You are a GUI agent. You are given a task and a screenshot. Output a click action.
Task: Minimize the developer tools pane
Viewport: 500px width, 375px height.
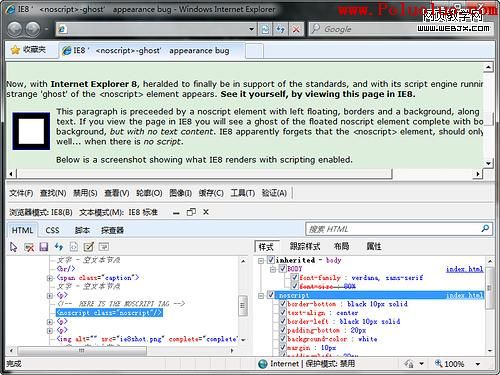(176, 212)
